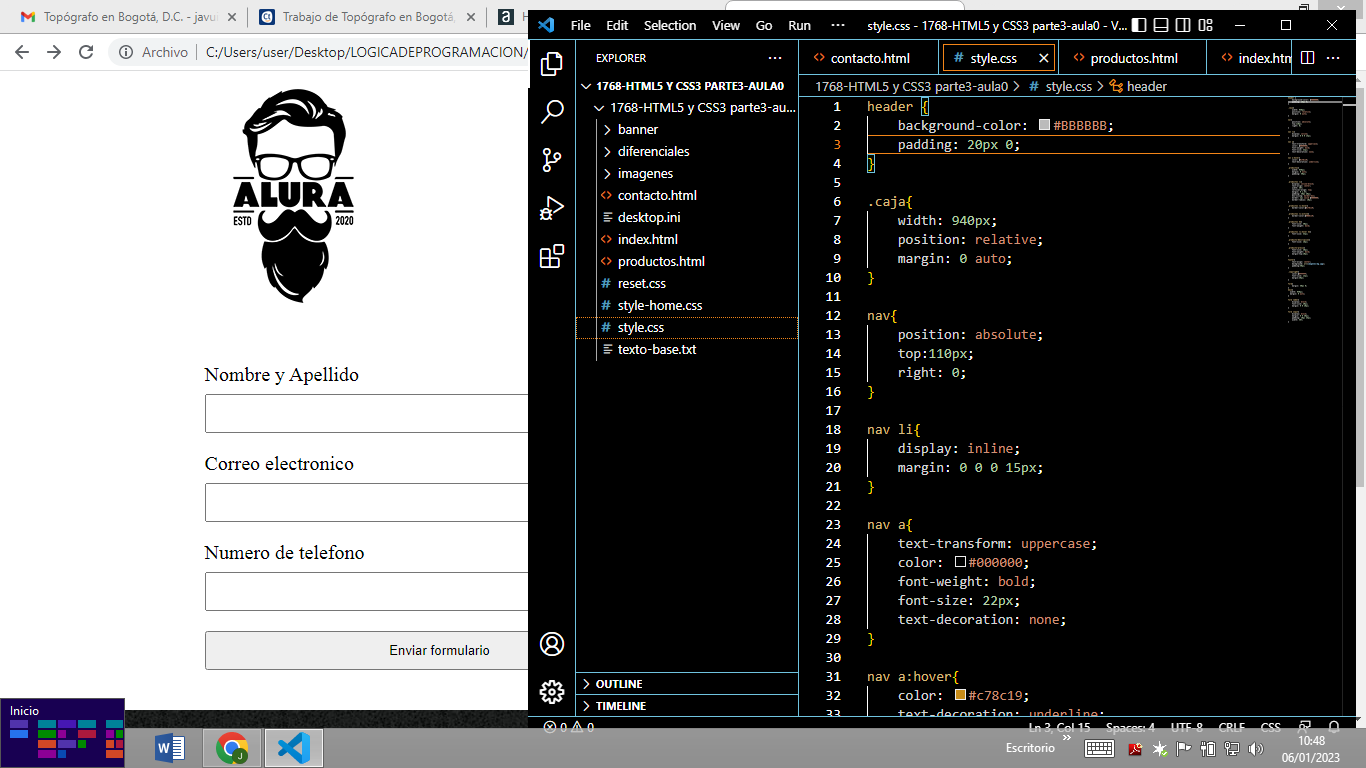Switch to productos.html editor tab
Image resolution: width=1366 pixels, height=768 pixels.
[1132, 58]
